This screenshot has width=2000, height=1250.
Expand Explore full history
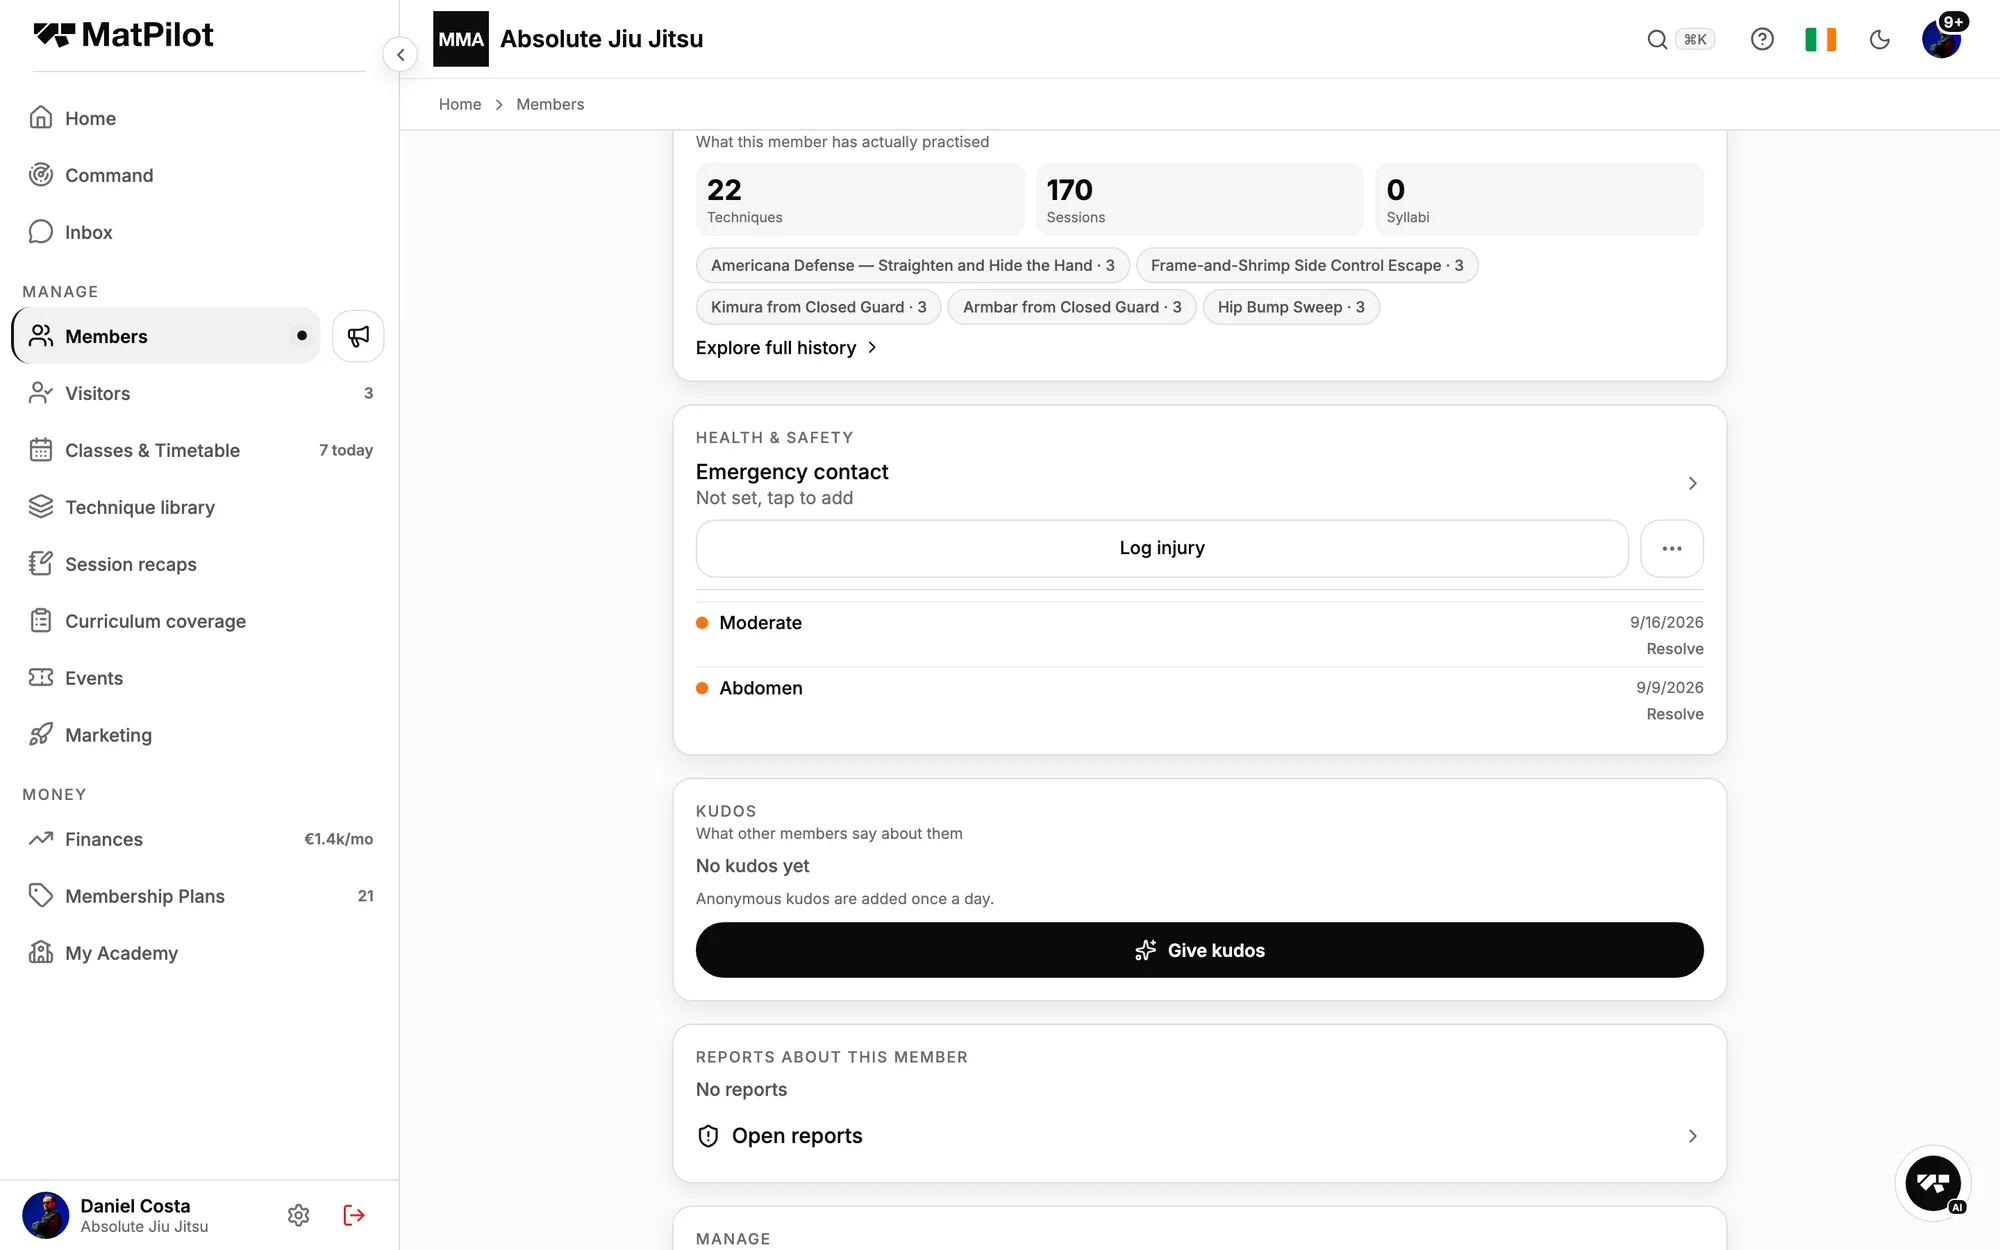pyautogui.click(x=787, y=348)
